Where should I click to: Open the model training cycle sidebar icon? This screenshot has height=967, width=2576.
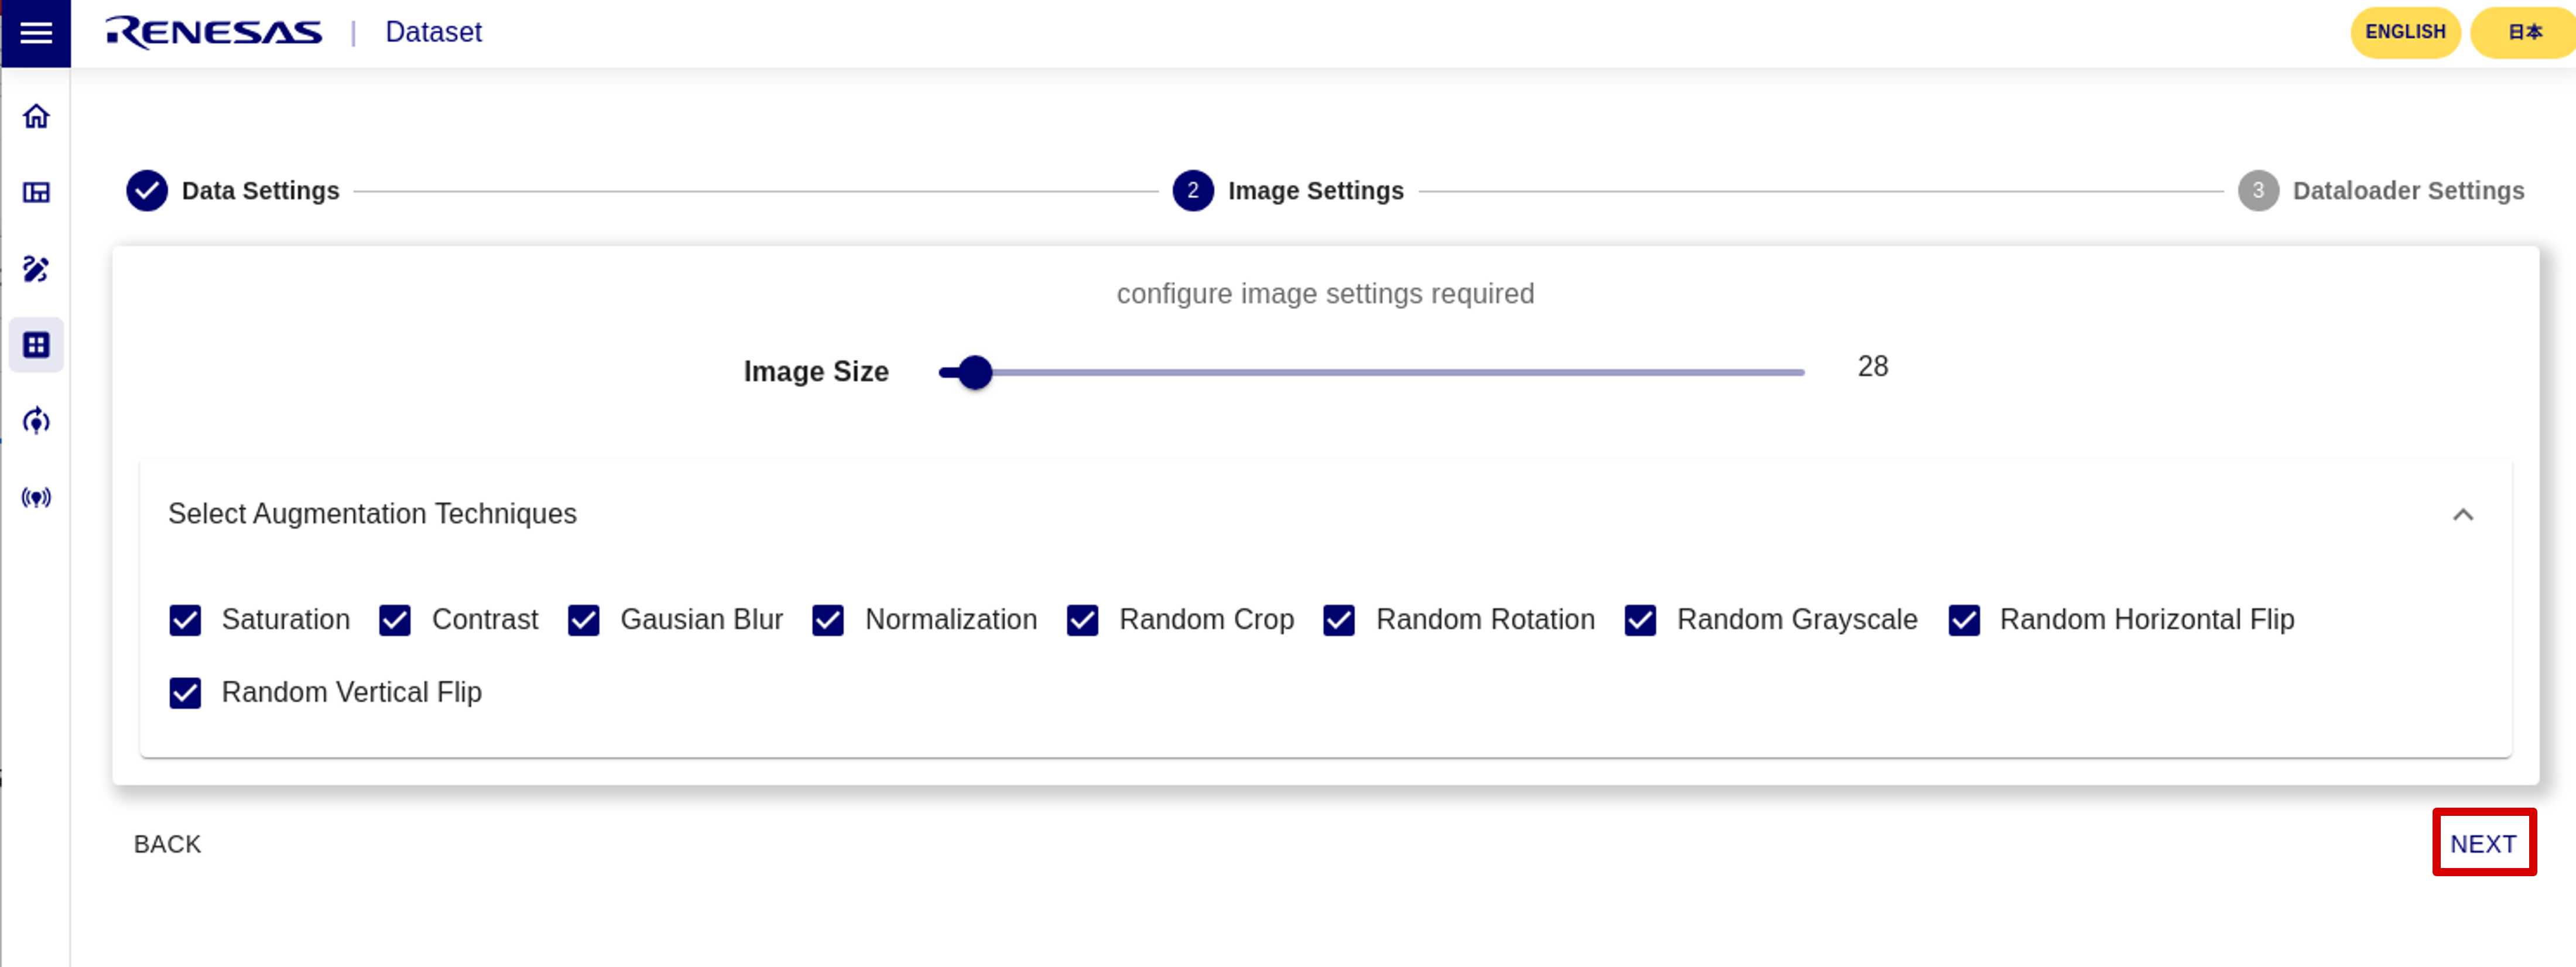[x=36, y=421]
